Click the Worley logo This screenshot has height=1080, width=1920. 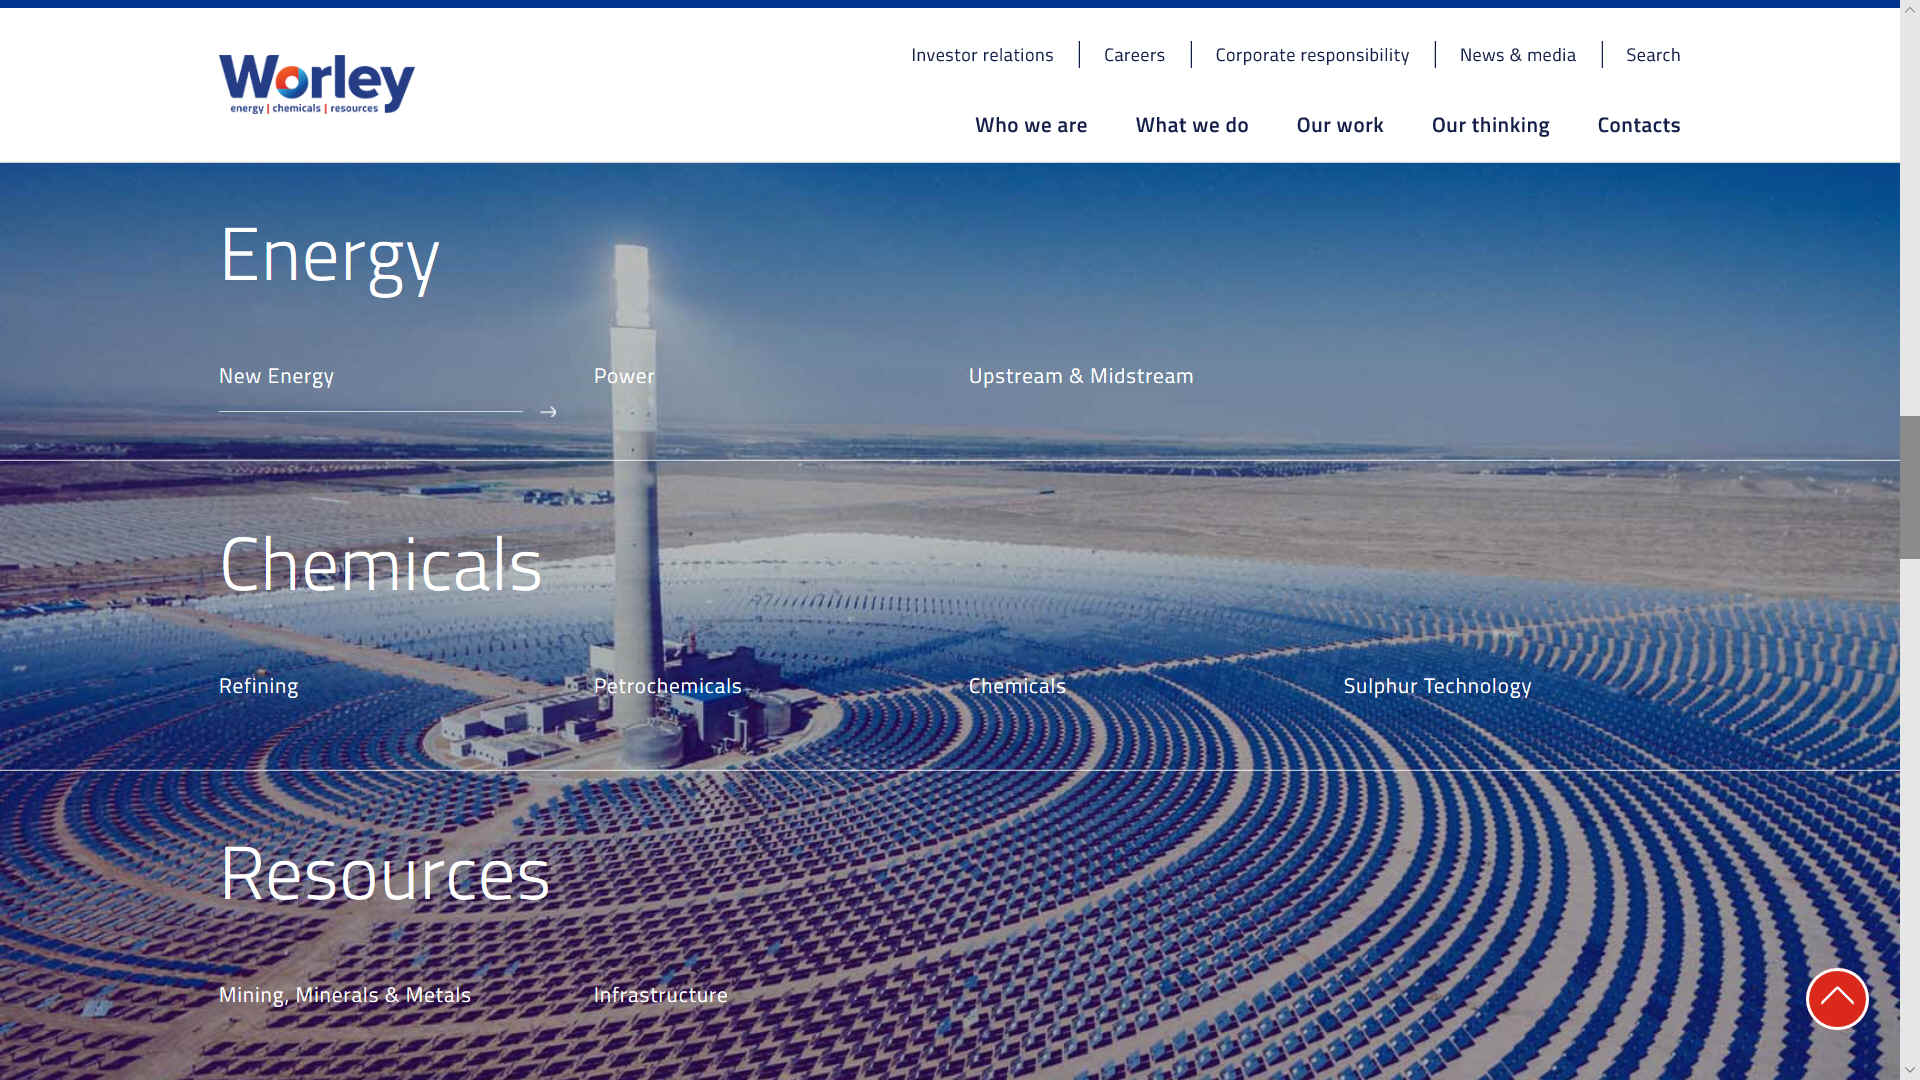tap(316, 84)
